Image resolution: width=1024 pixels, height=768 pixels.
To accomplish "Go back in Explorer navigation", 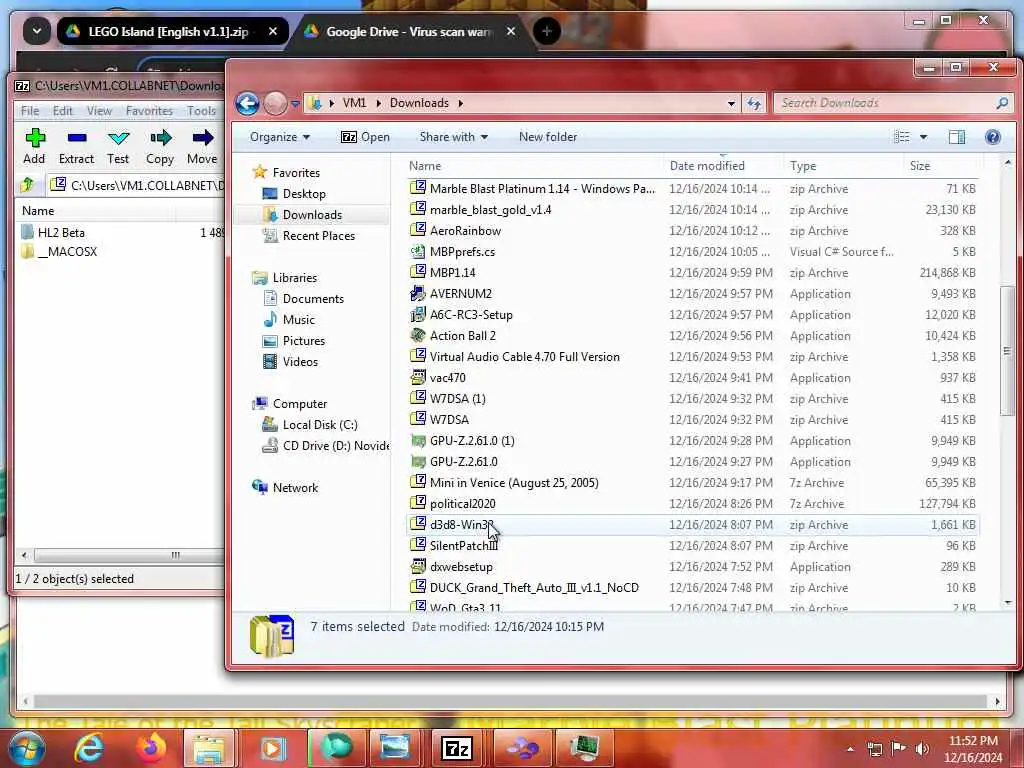I will (x=248, y=103).
